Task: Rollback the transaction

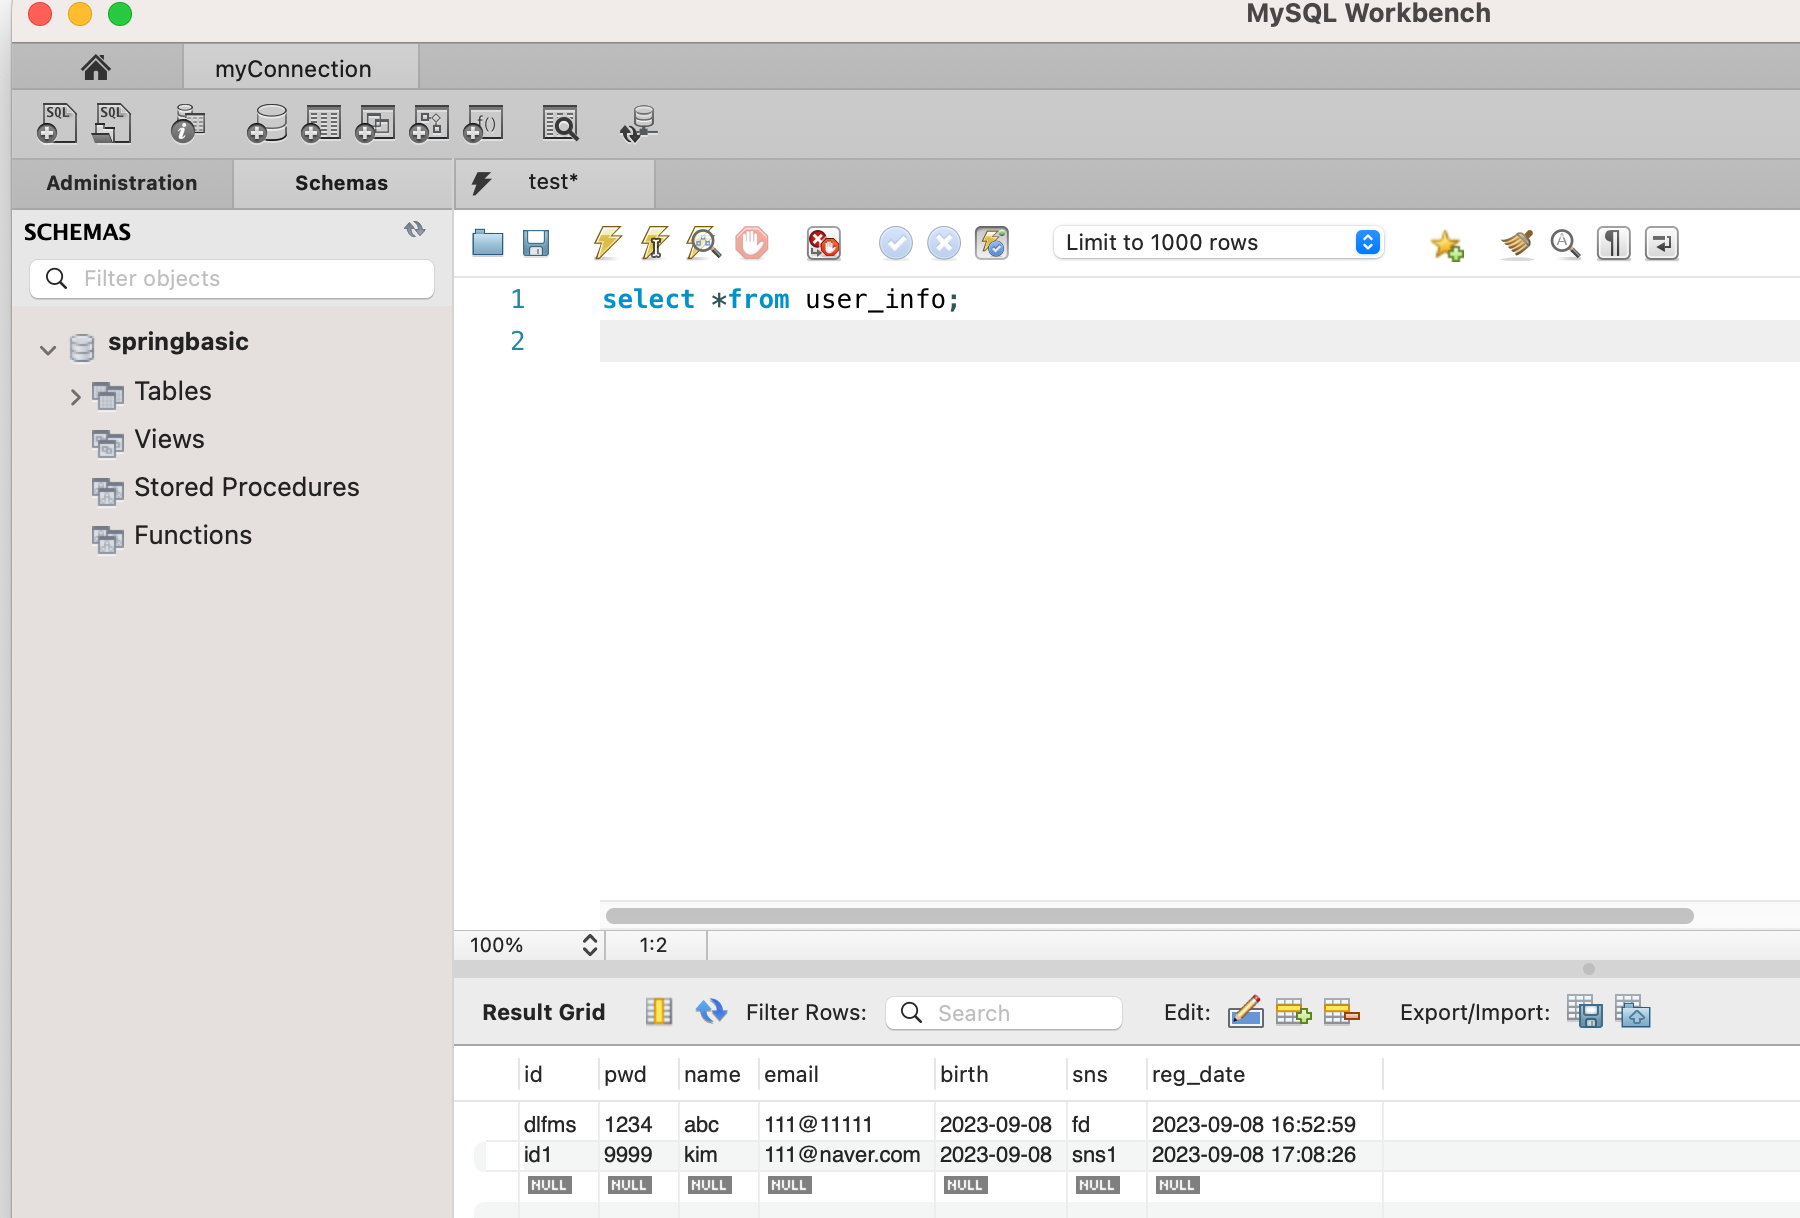Action: [944, 242]
